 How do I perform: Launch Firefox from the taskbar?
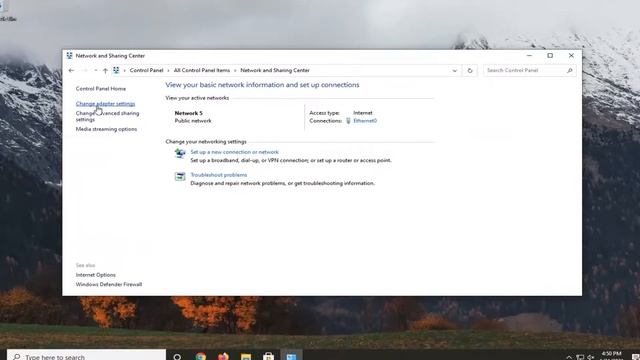point(223,356)
